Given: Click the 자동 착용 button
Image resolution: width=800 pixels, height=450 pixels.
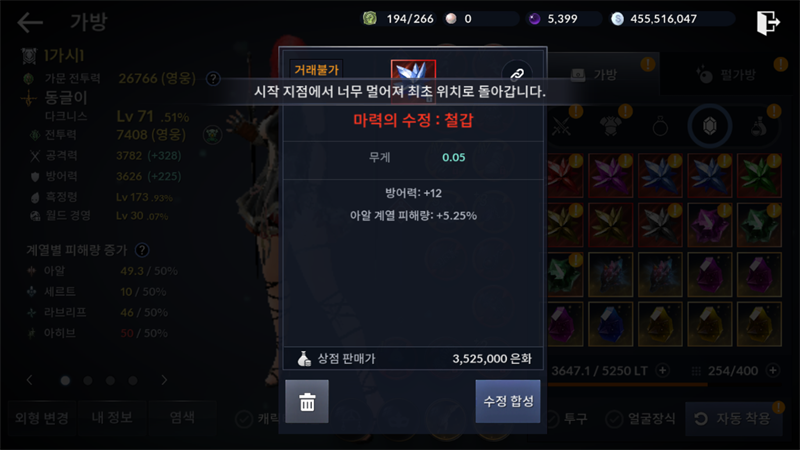Looking at the screenshot, I should click(733, 419).
